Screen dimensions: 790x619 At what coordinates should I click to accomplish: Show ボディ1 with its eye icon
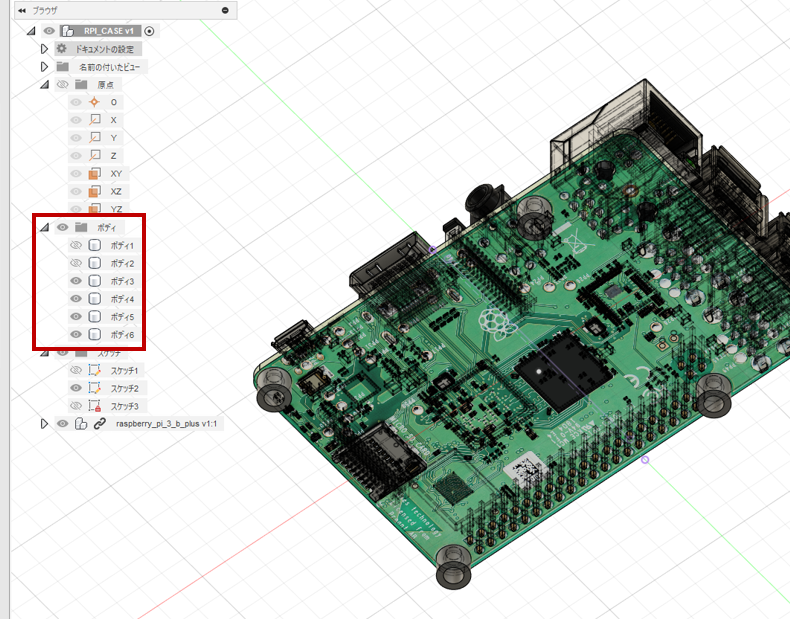click(x=76, y=245)
